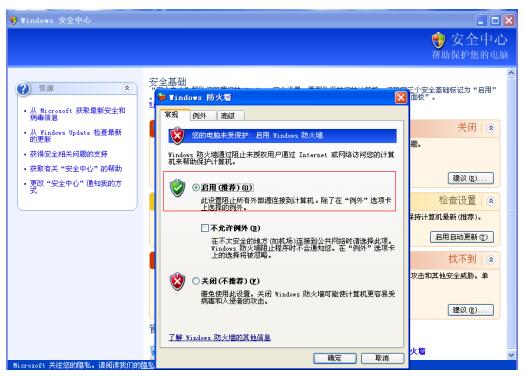Click the Windows 防火墙 dialog title icon
Viewport: 525px width, 377px height.
pos(162,97)
